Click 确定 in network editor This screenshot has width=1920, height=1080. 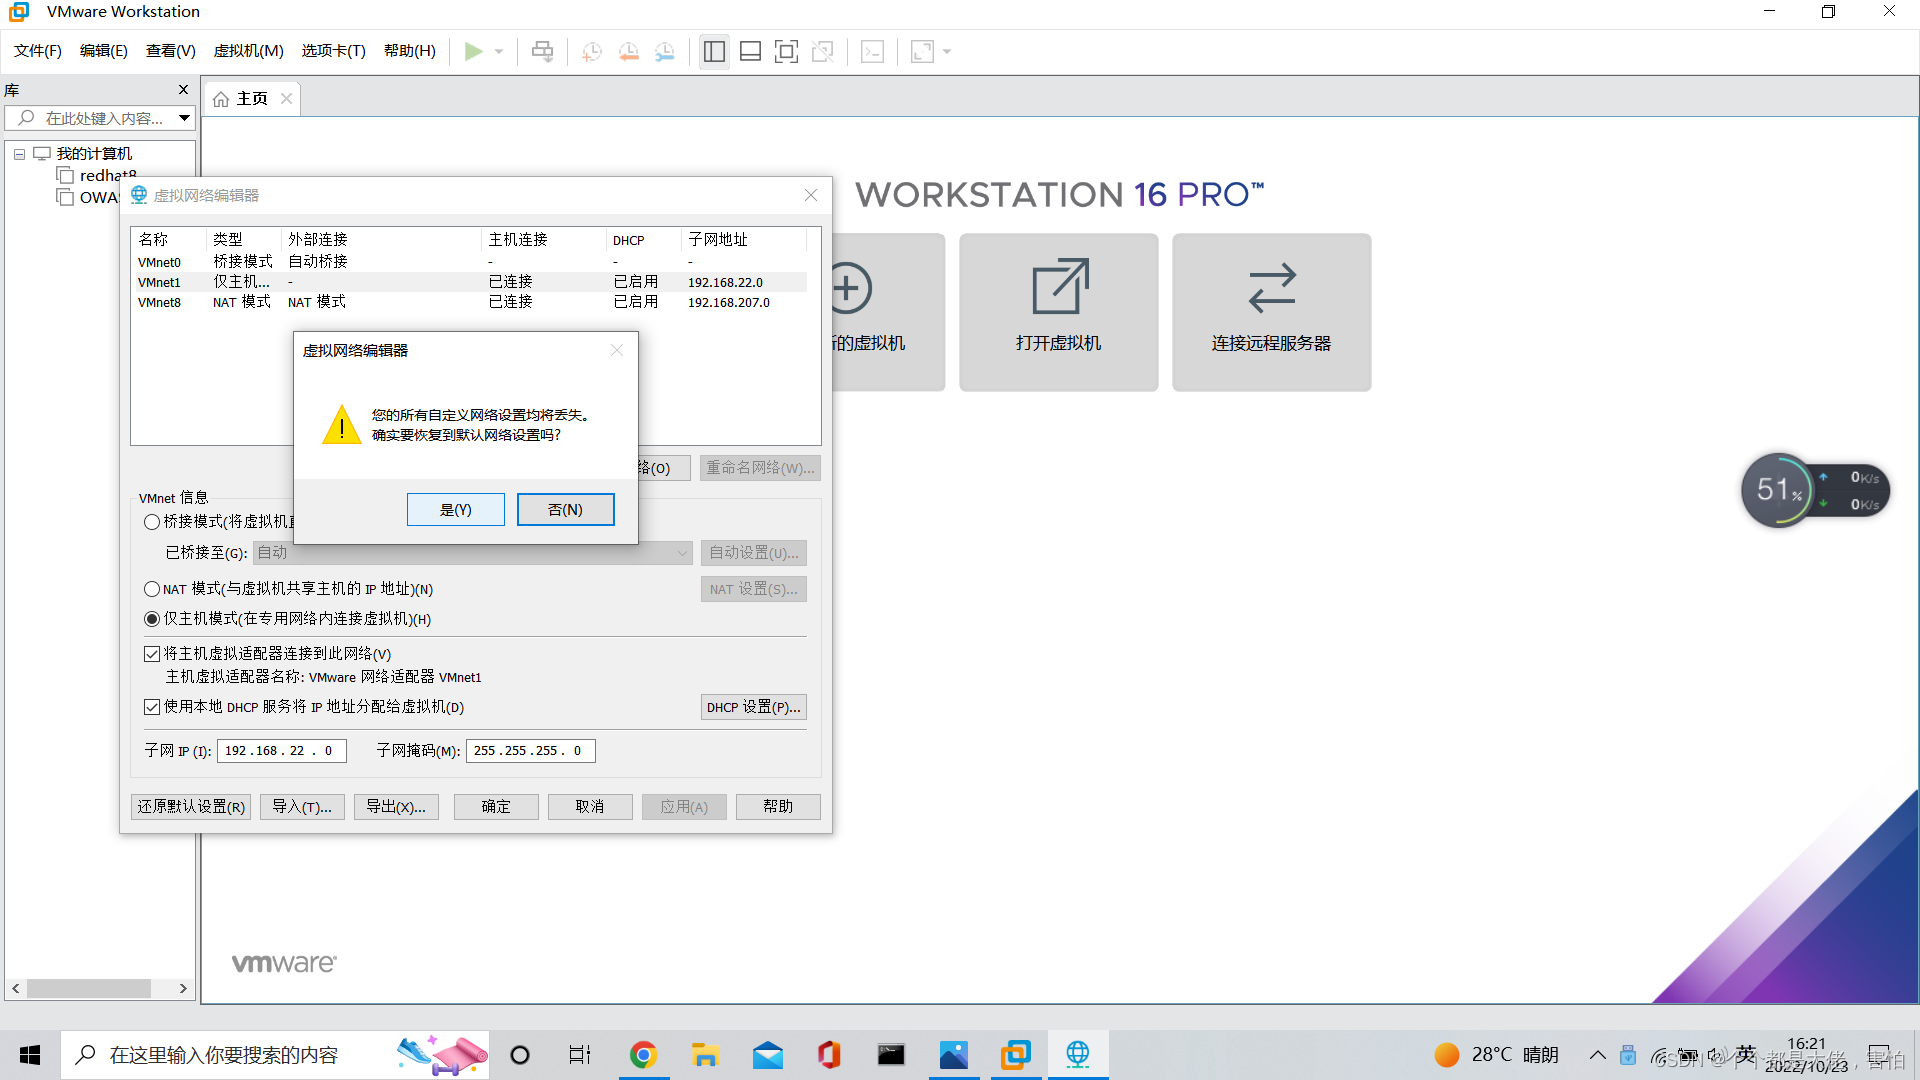(x=496, y=807)
